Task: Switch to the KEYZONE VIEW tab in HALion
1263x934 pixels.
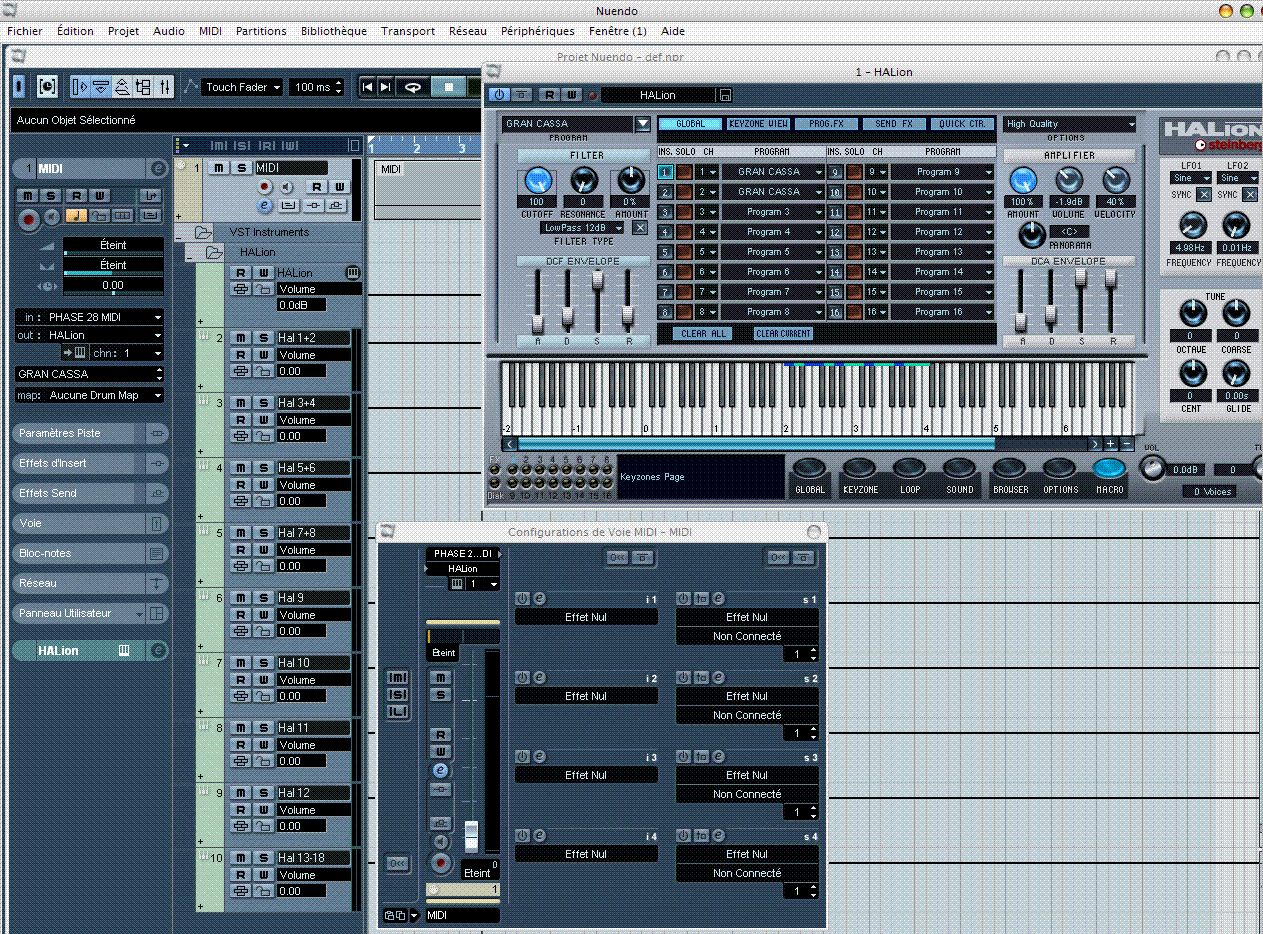Action: 757,124
